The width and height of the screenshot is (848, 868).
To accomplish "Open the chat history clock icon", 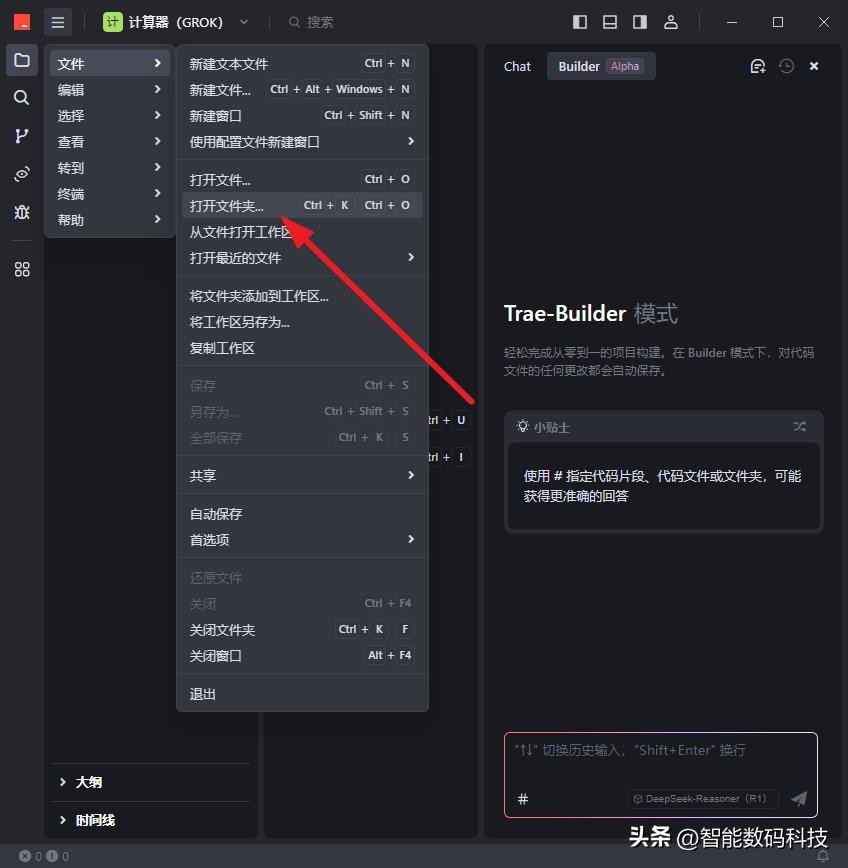I will click(x=786, y=65).
